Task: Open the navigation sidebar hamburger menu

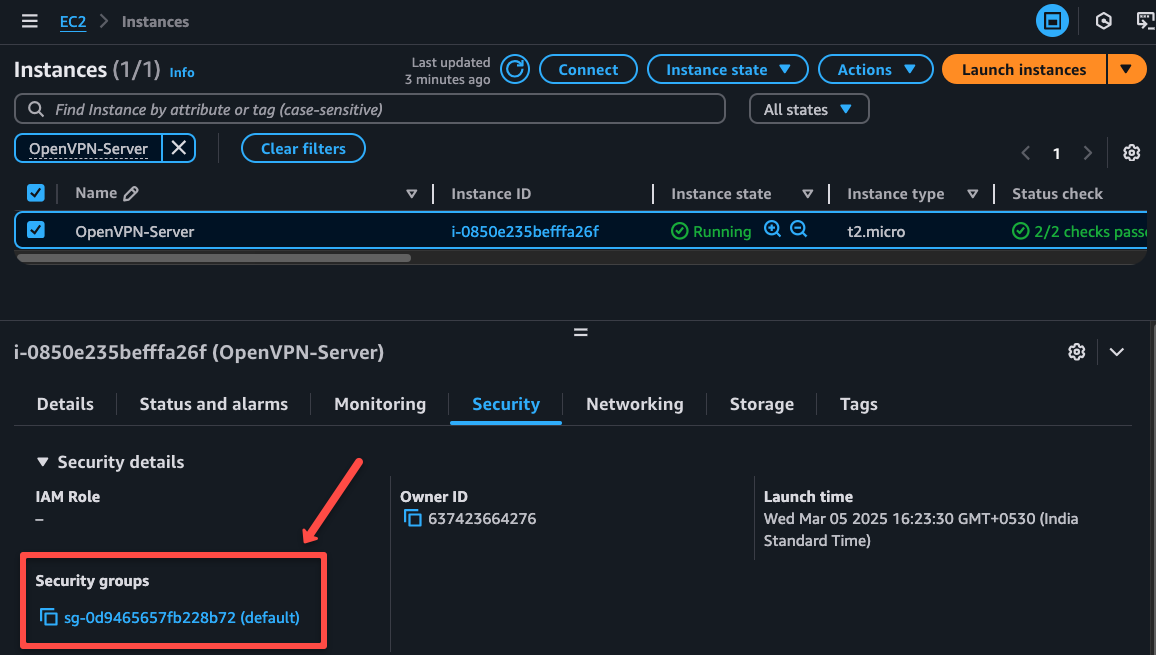Action: [x=29, y=20]
